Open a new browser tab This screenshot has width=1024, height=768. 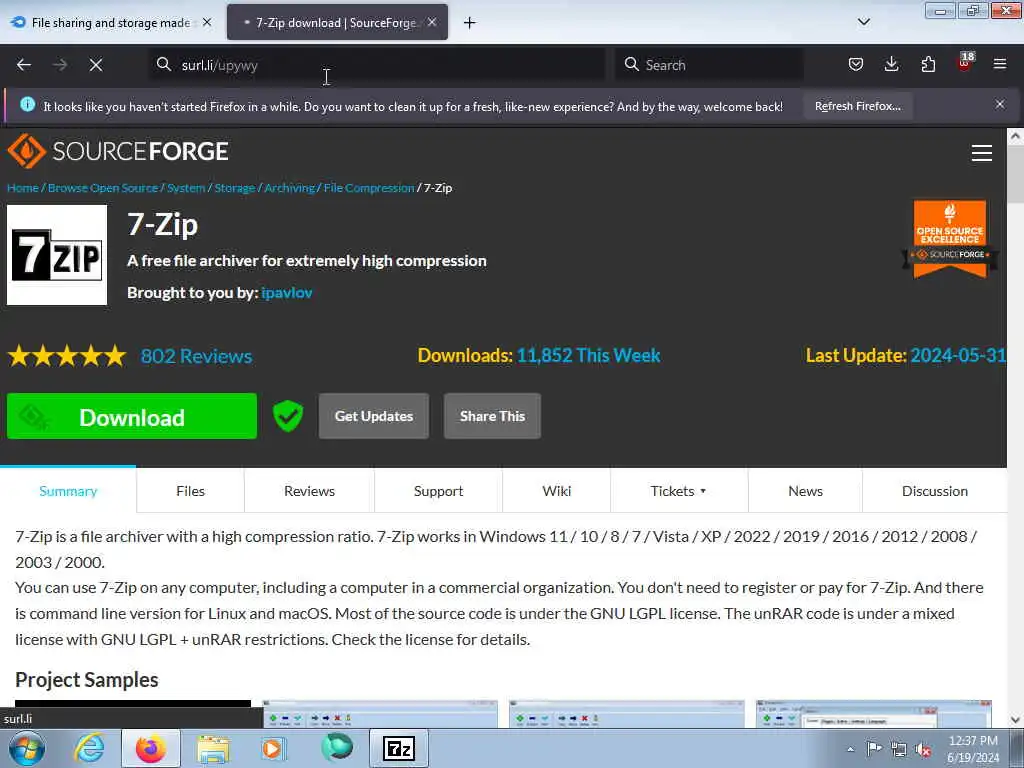tap(470, 23)
